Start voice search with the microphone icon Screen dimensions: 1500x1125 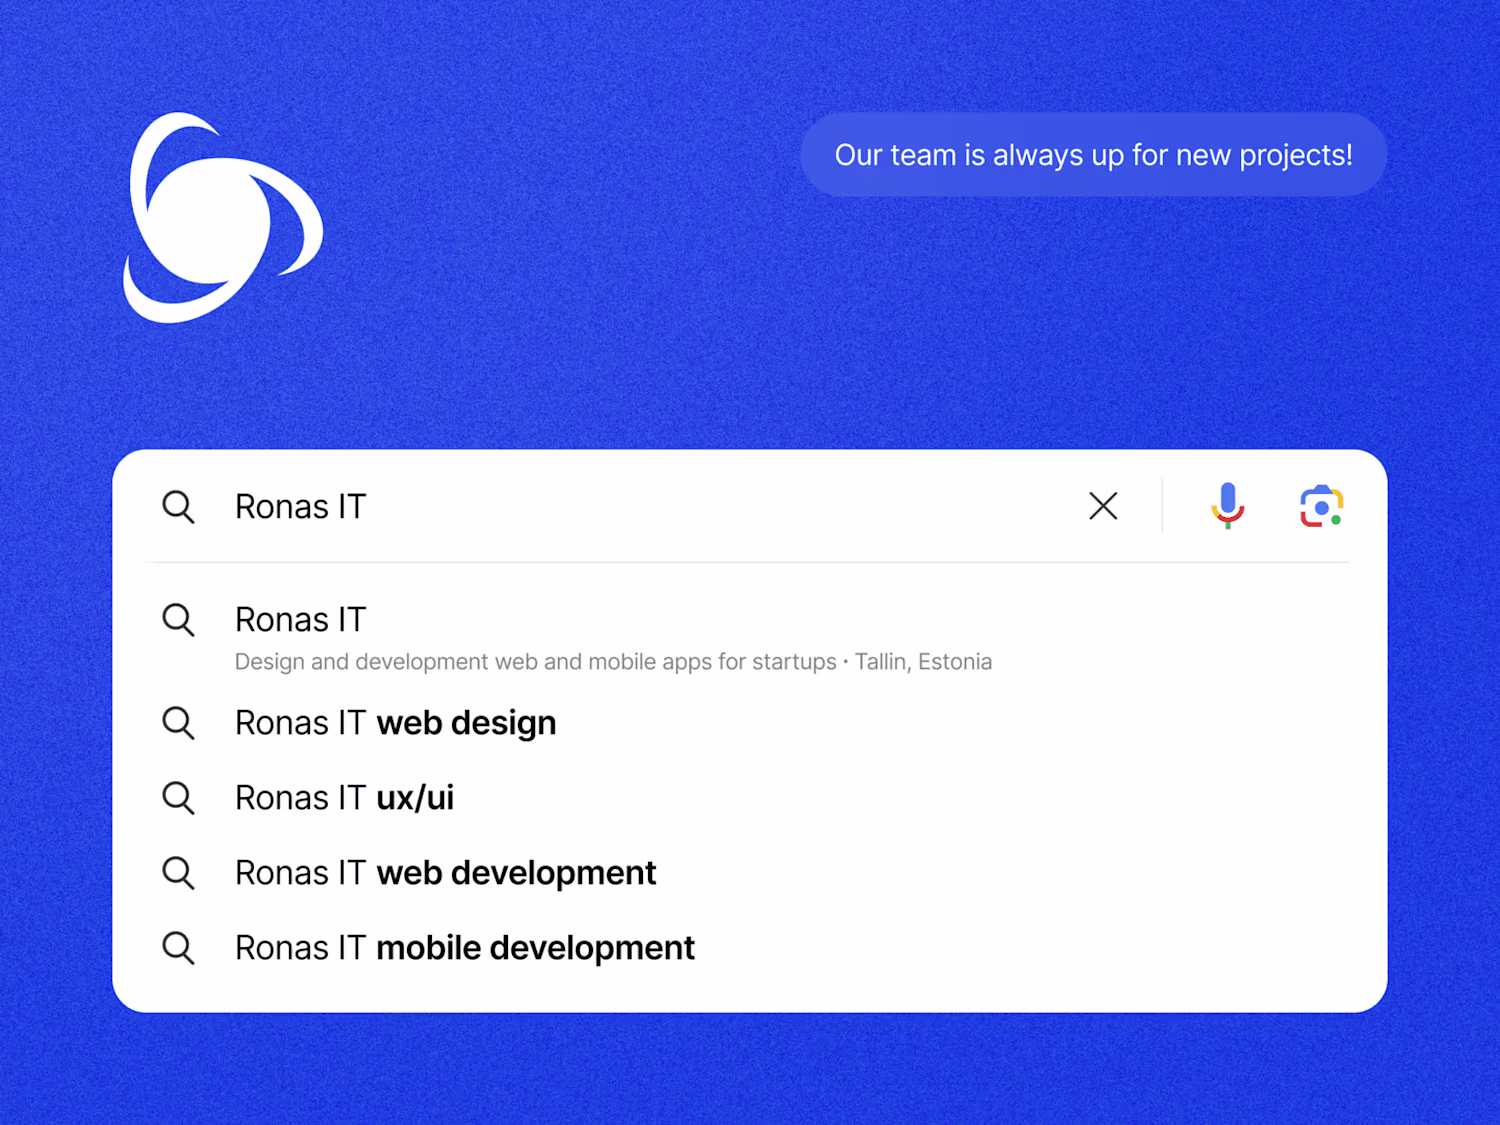tap(1227, 505)
